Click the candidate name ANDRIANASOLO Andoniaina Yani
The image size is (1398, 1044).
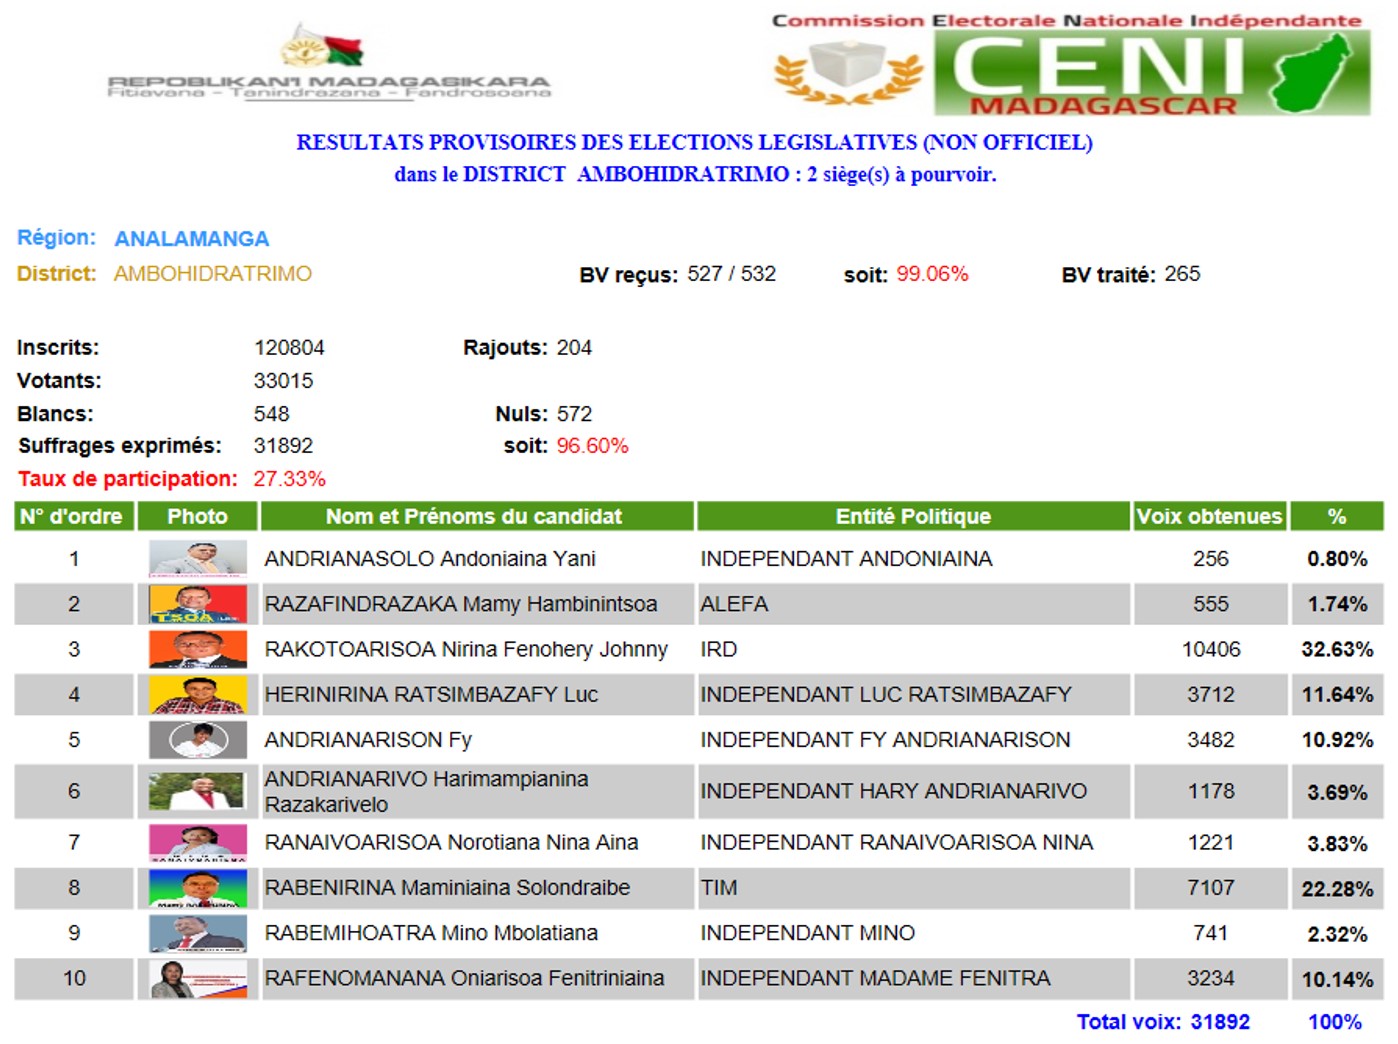point(430,559)
